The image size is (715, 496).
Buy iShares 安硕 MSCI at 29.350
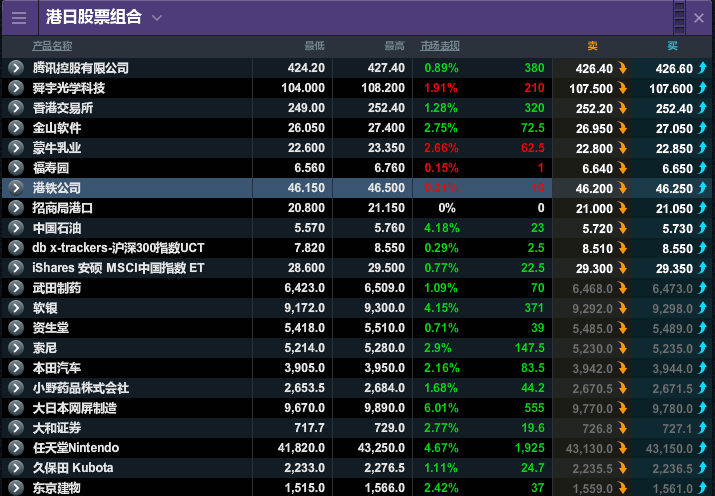(x=672, y=269)
